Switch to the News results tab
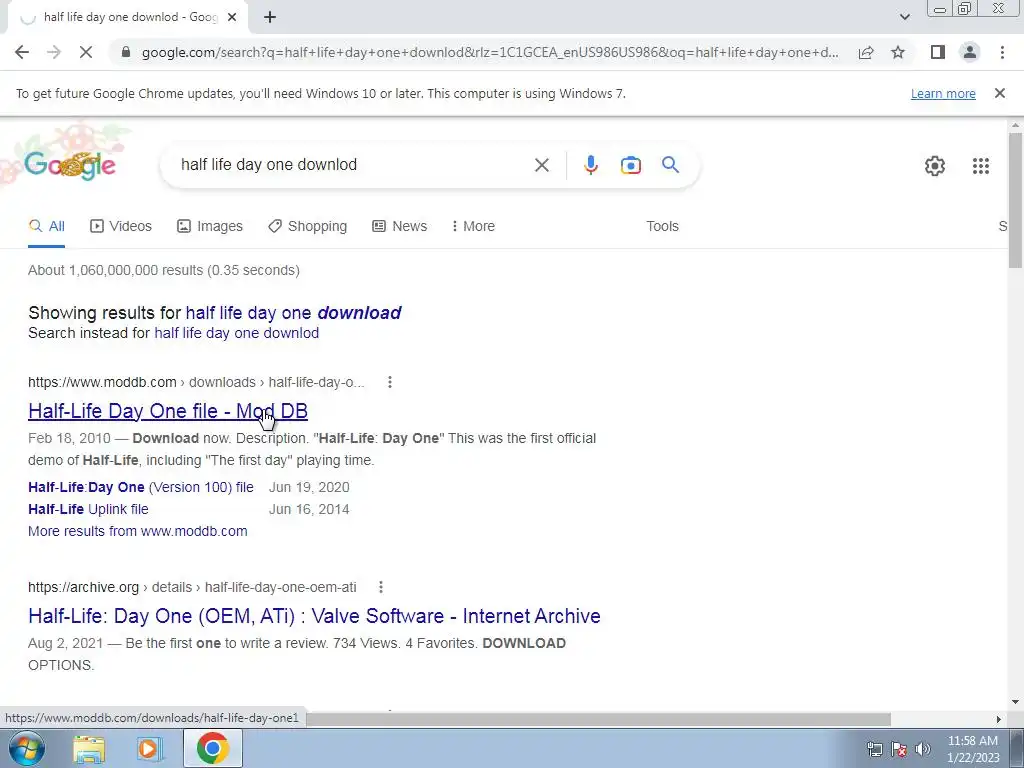This screenshot has width=1024, height=768. (400, 226)
